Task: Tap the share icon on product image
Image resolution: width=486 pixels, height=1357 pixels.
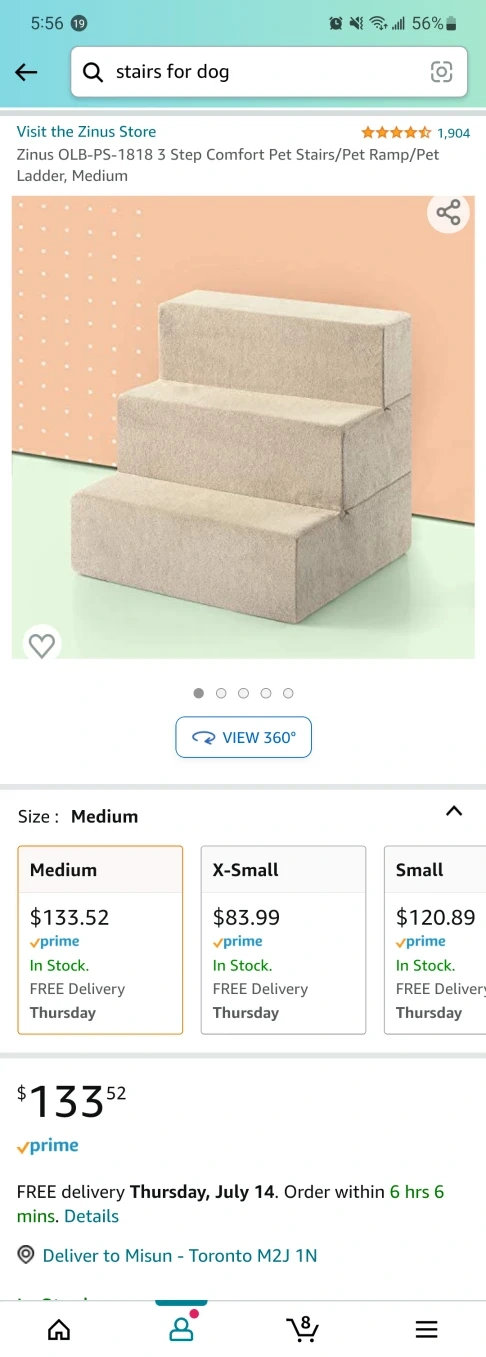Action: [449, 212]
